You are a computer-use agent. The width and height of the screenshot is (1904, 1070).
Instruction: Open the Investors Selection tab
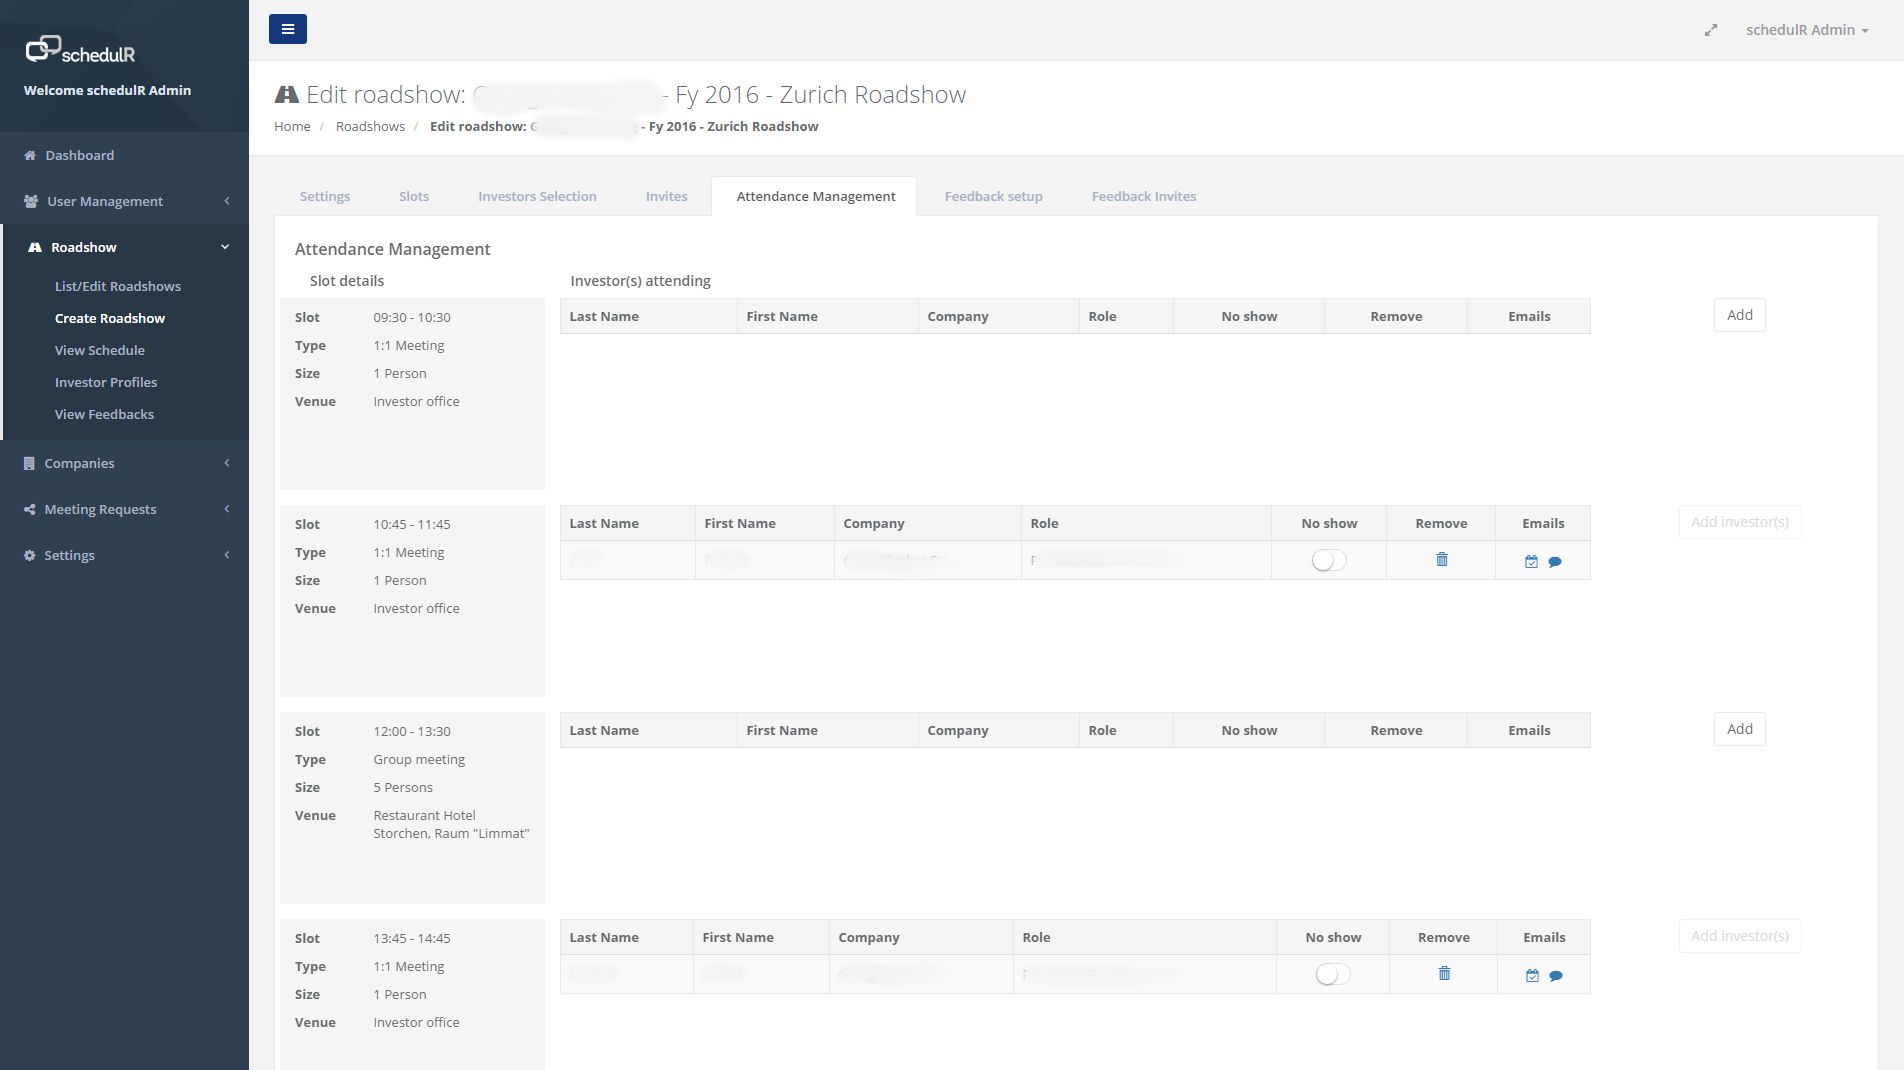(x=537, y=196)
